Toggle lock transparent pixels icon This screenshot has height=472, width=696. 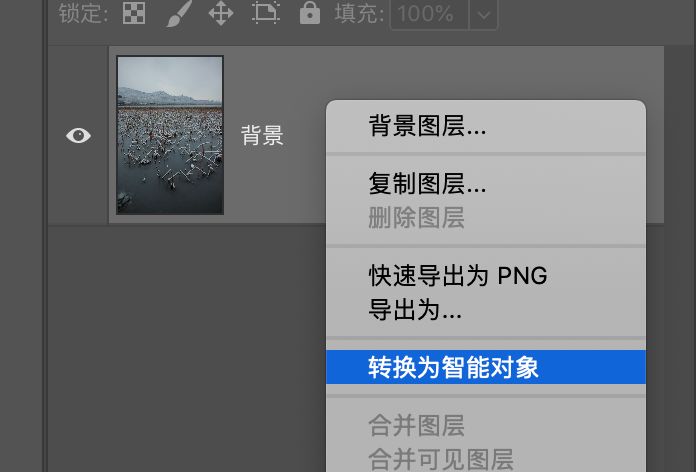coord(134,13)
